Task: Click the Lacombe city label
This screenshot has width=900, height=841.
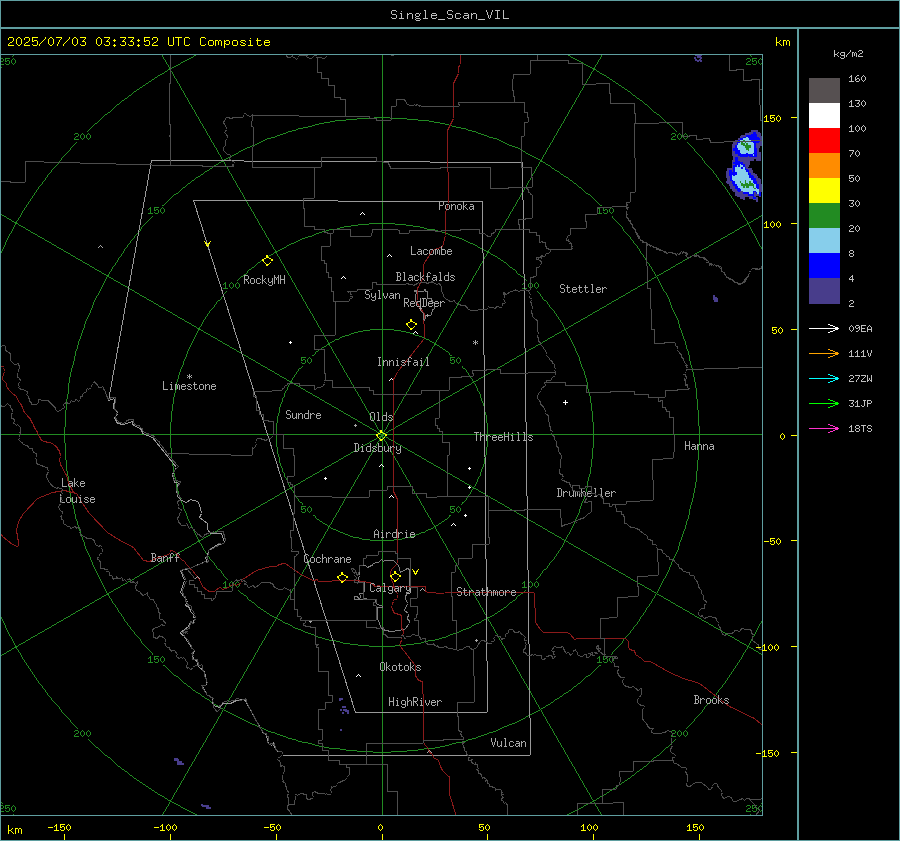Action: point(431,251)
